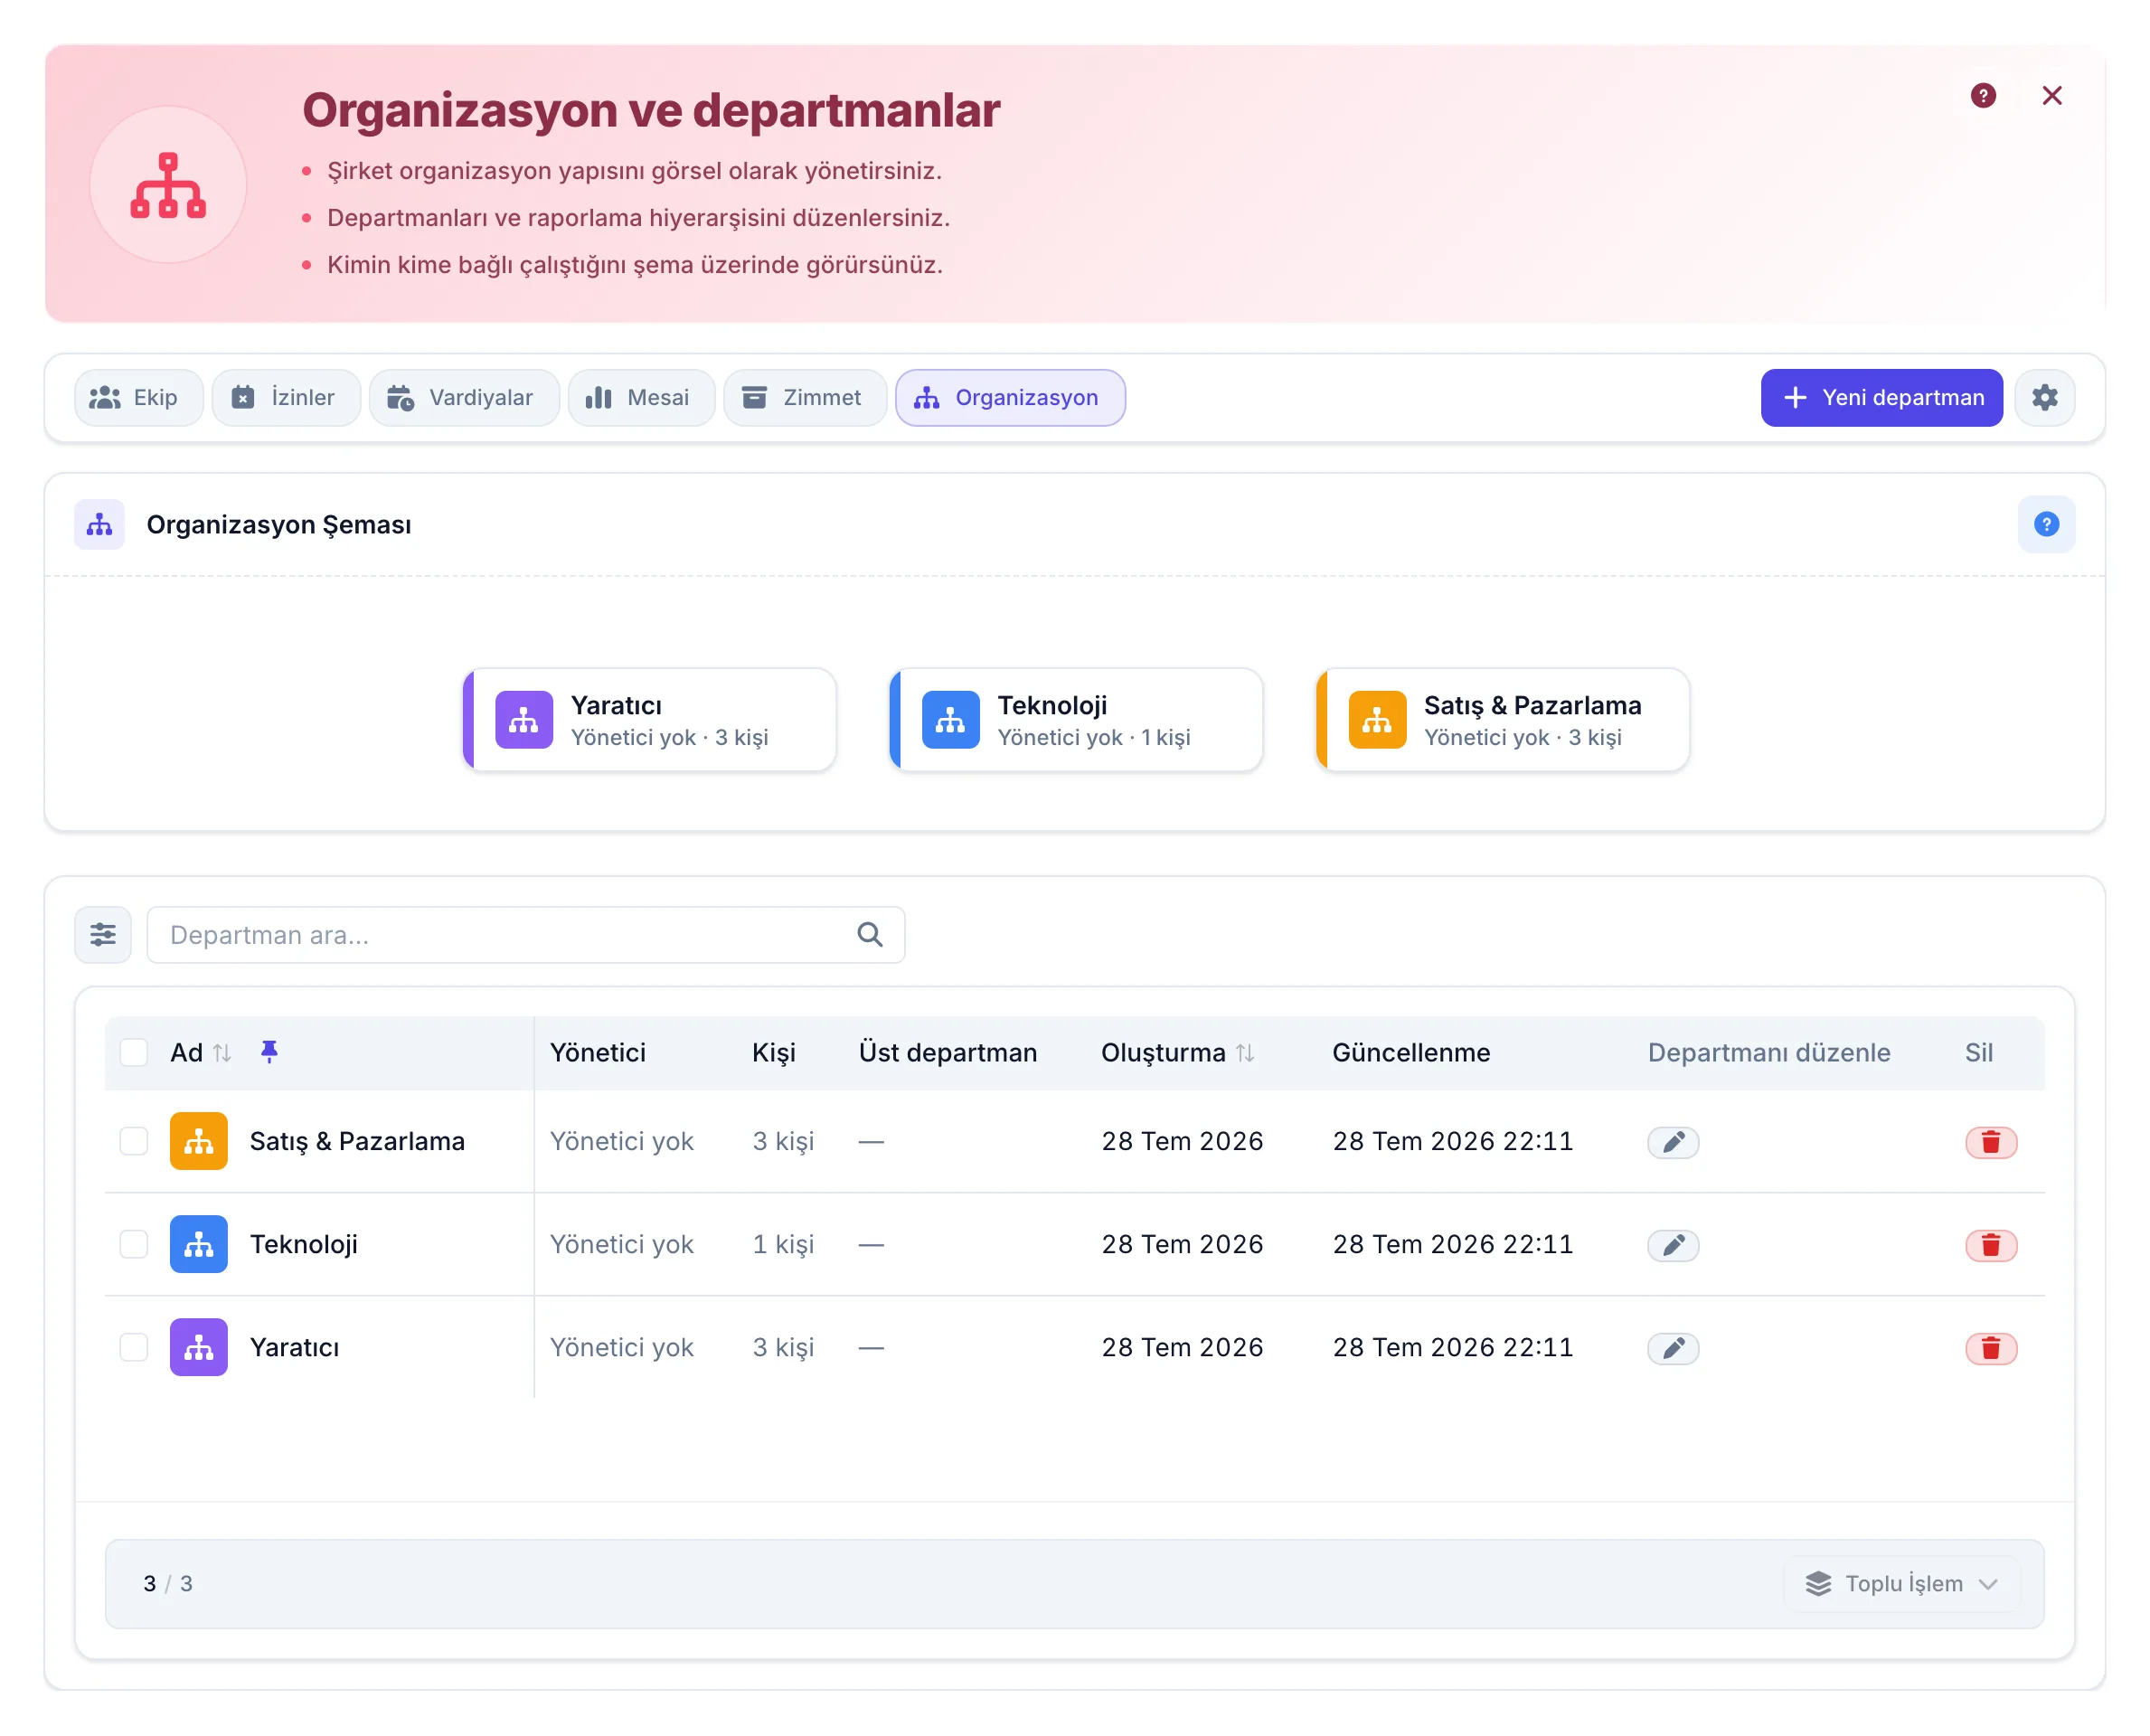The image size is (2150, 1736).
Task: Sort by Ad column arrows
Action: [222, 1052]
